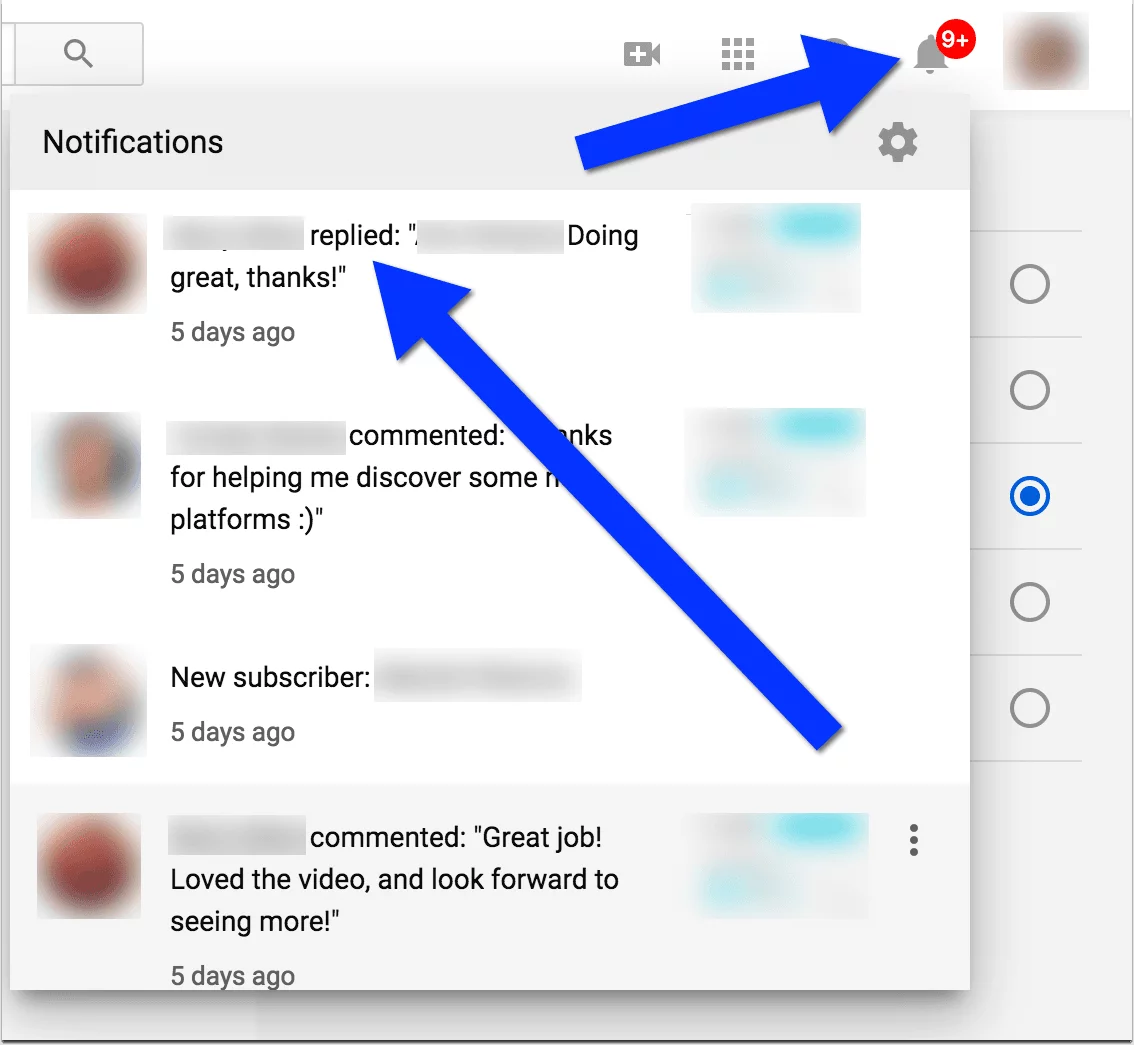Open options menu for 'Great job!' notification
1134x1045 pixels.
tap(914, 840)
